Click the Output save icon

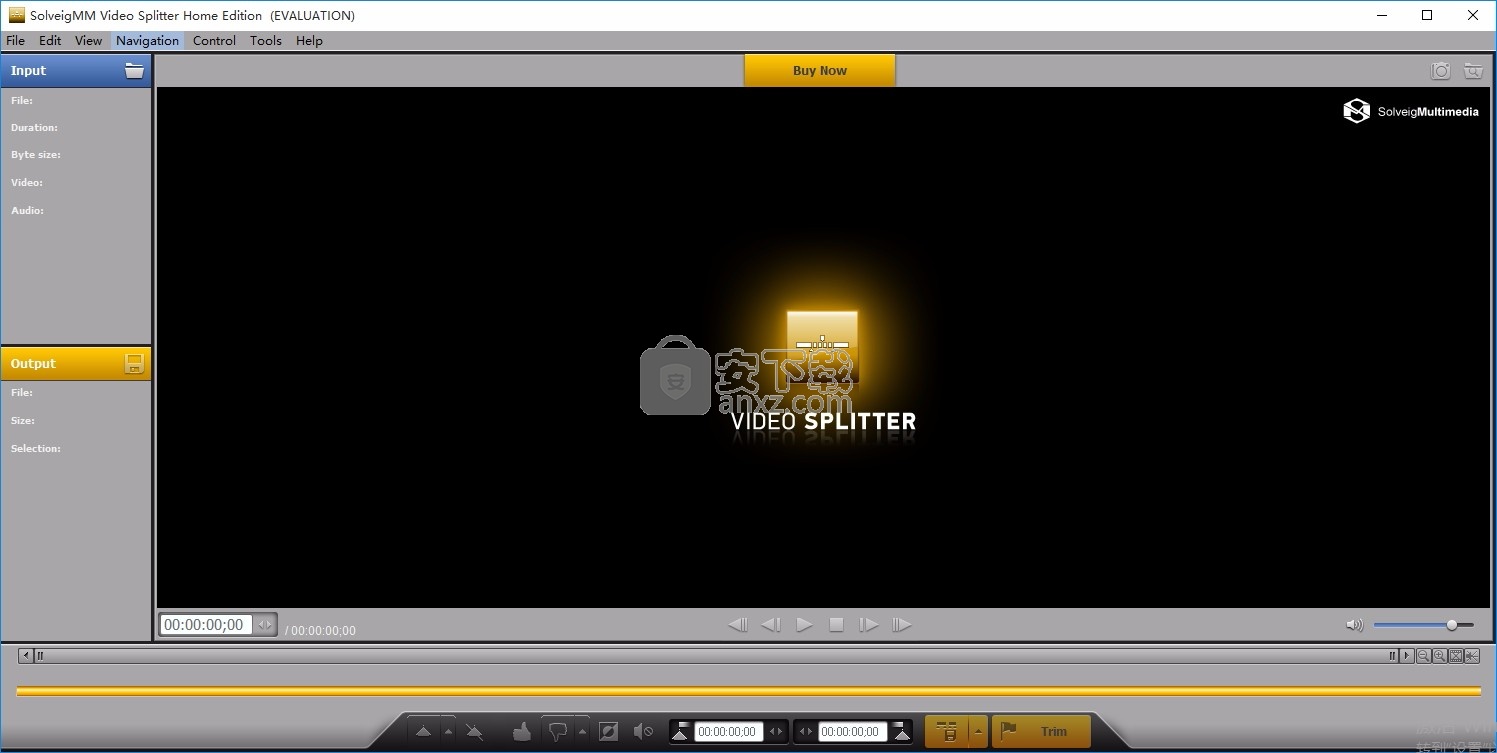pyautogui.click(x=134, y=364)
